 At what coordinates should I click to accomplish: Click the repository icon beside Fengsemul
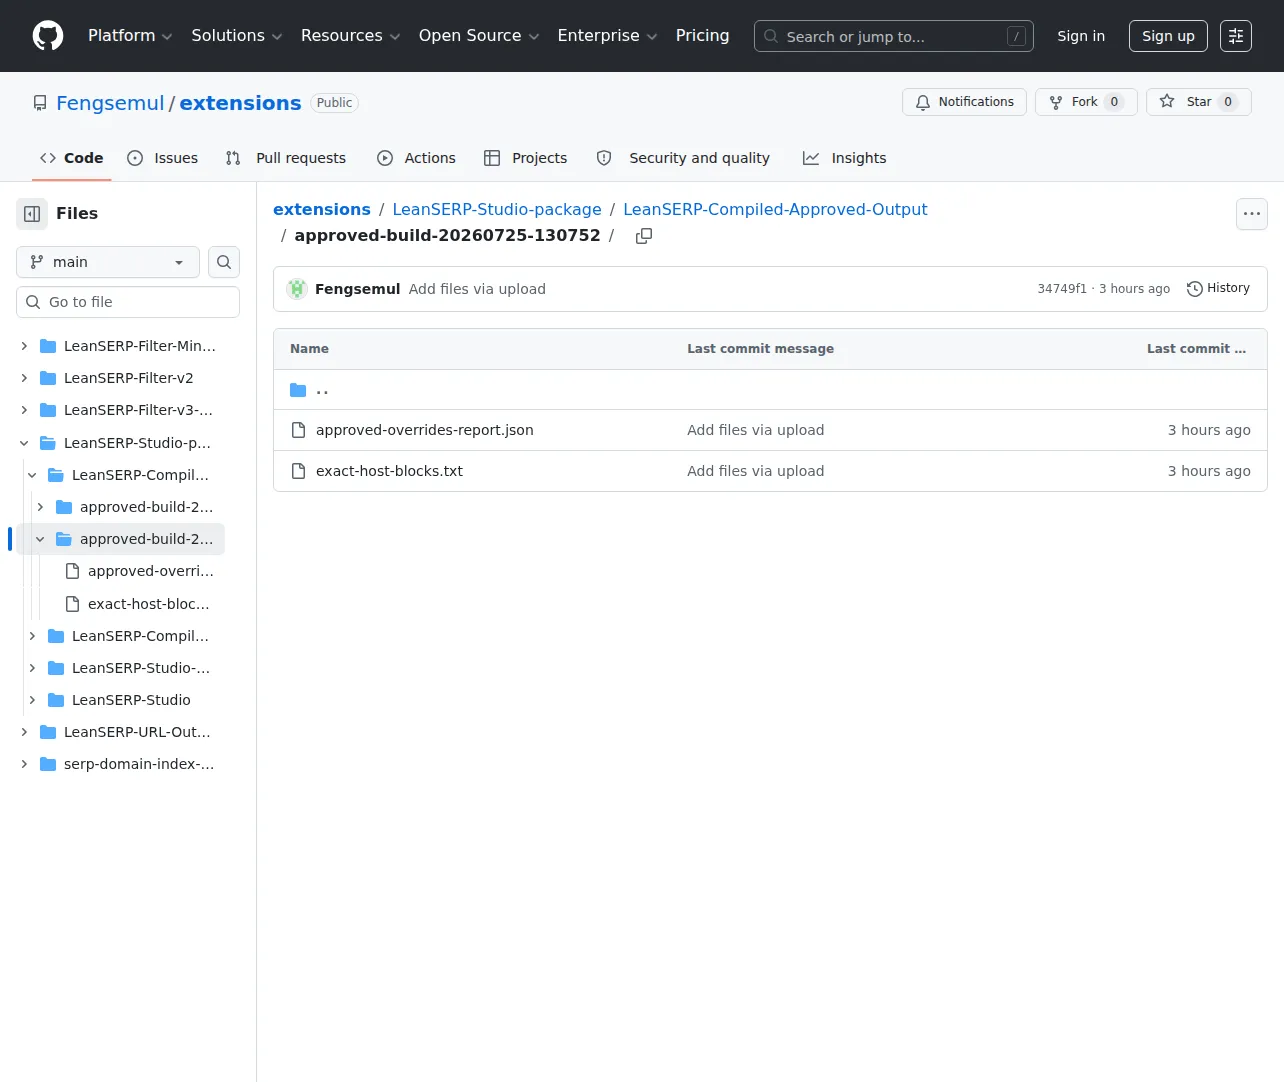point(40,103)
